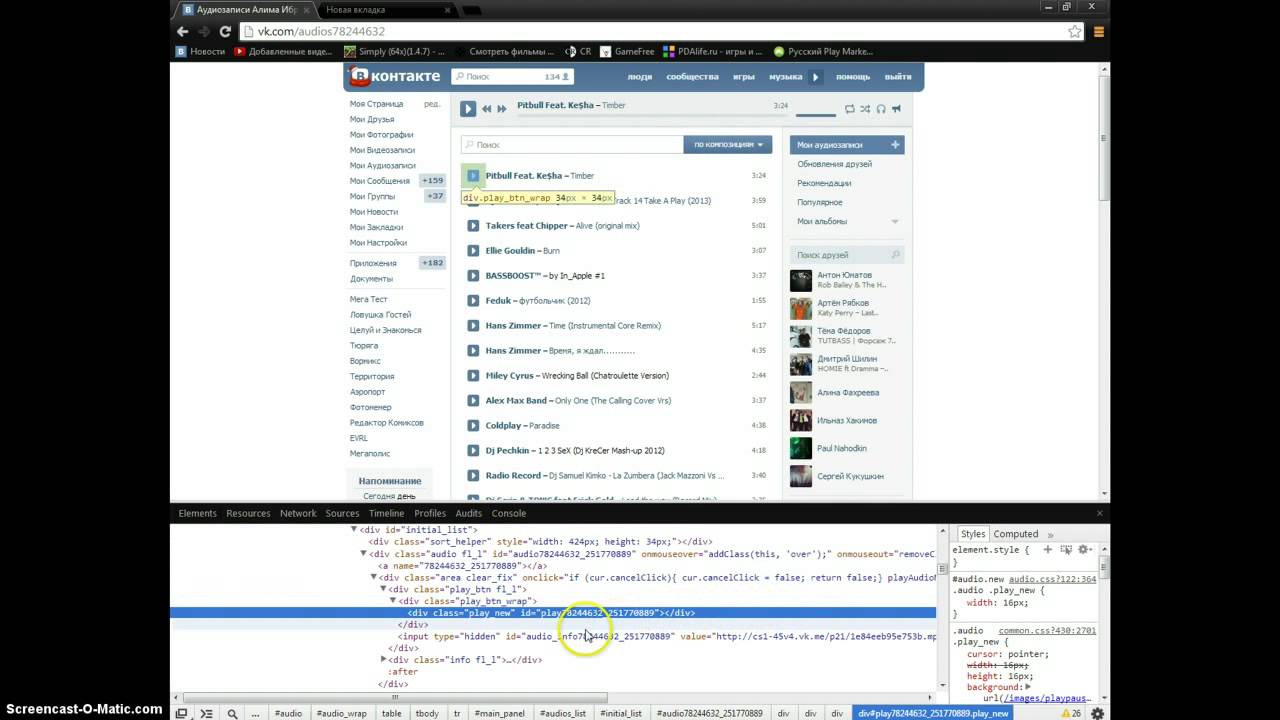Click the DevTools dock-side icon
The width and height of the screenshot is (1280, 720).
tap(181, 713)
